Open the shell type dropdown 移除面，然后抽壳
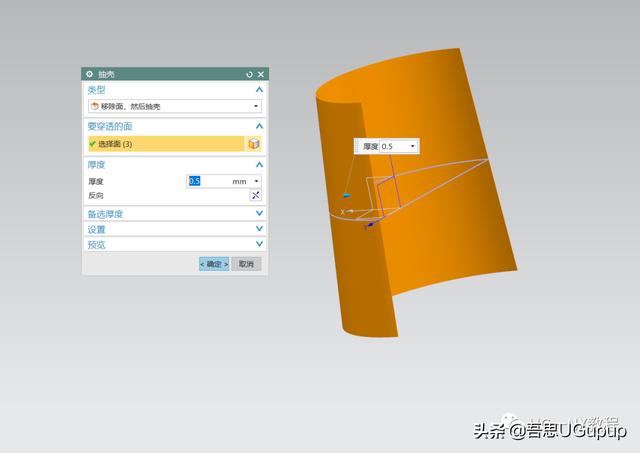This screenshot has height=453, width=640. (175, 106)
